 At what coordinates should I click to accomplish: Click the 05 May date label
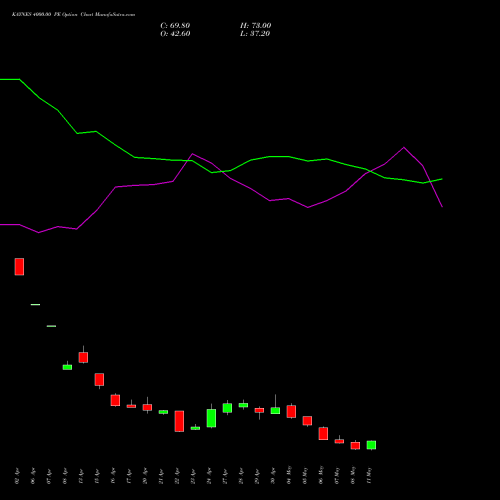pyautogui.click(x=305, y=475)
